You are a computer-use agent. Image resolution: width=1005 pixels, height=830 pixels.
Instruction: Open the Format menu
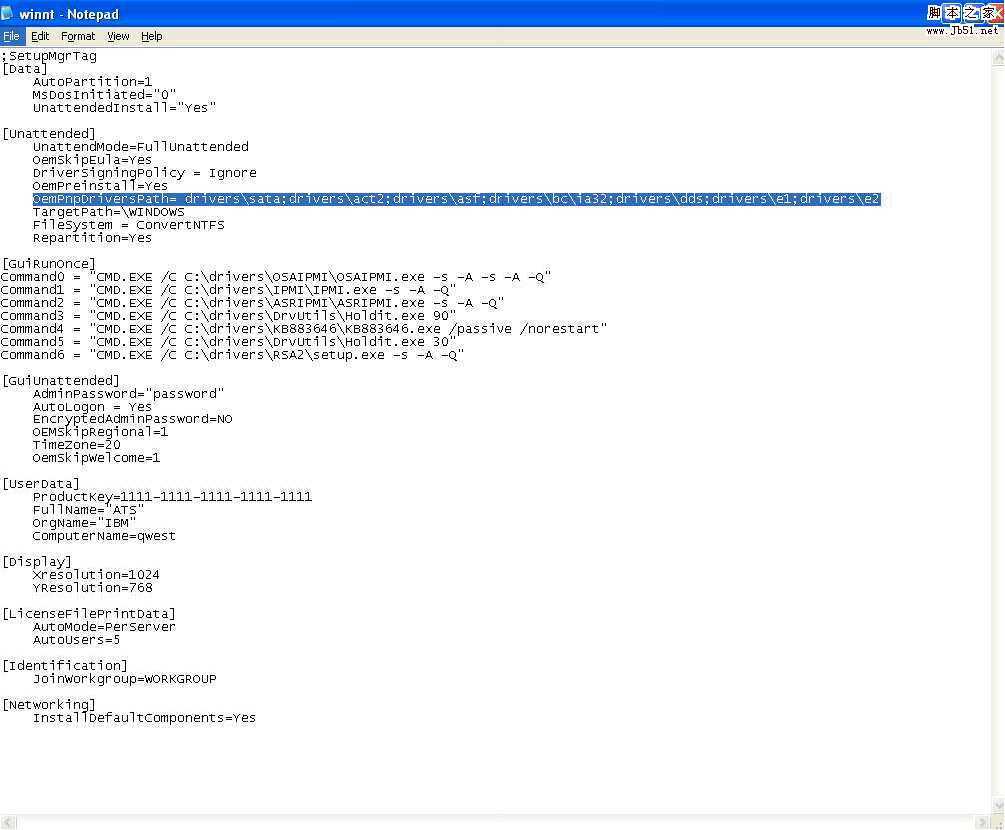[x=78, y=37]
